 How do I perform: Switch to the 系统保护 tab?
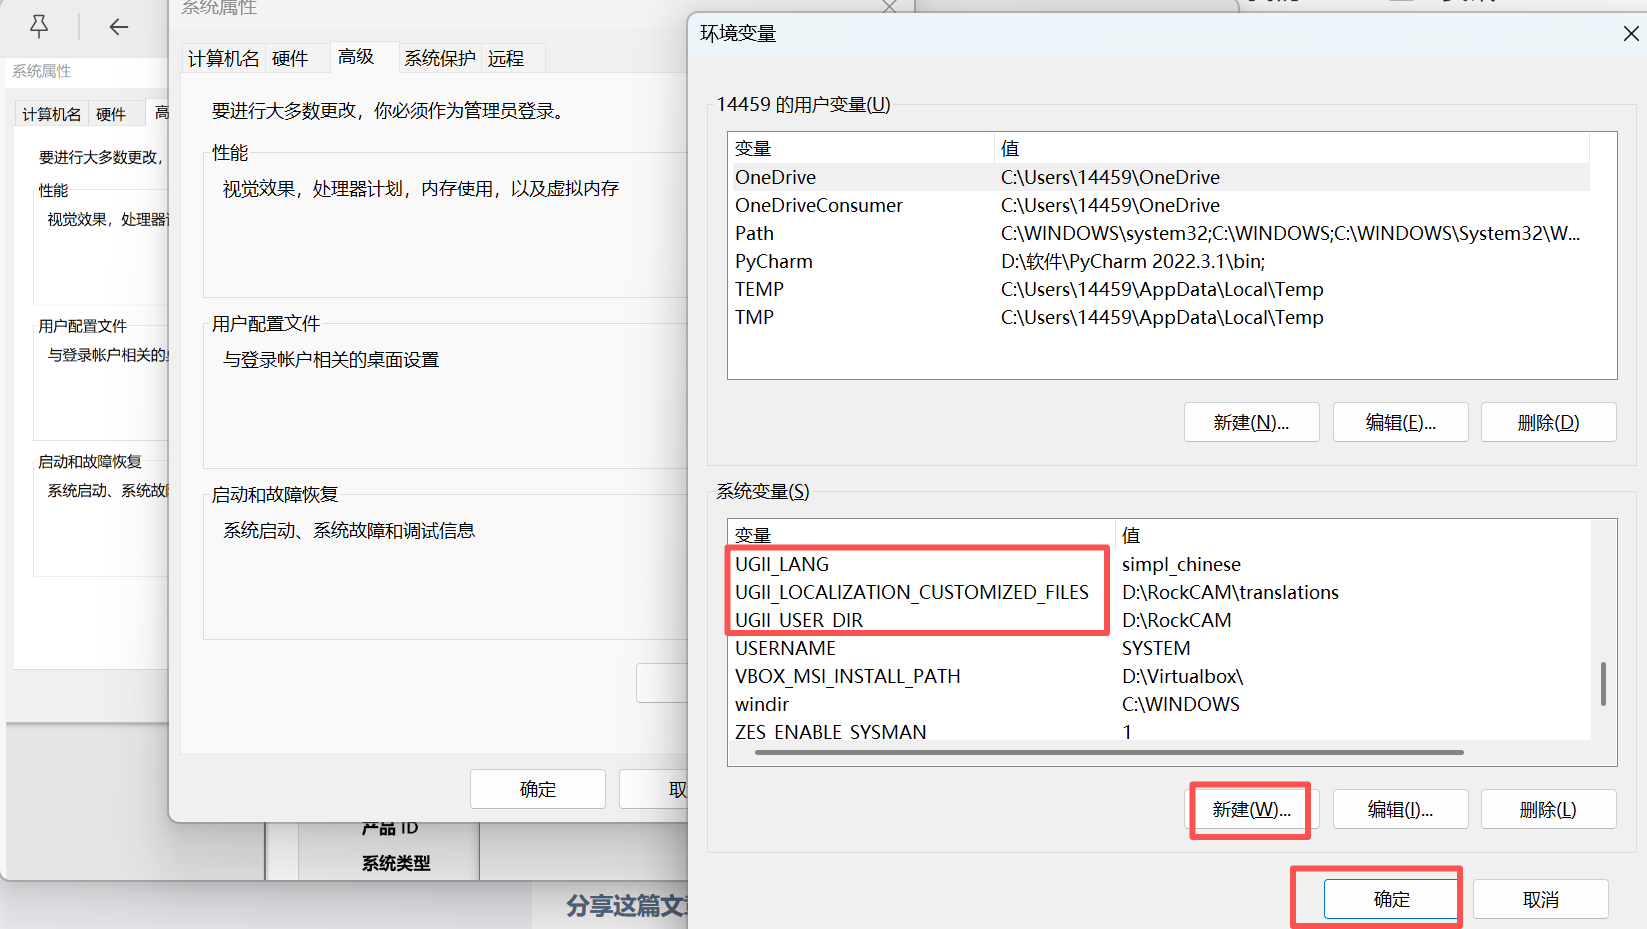[439, 59]
